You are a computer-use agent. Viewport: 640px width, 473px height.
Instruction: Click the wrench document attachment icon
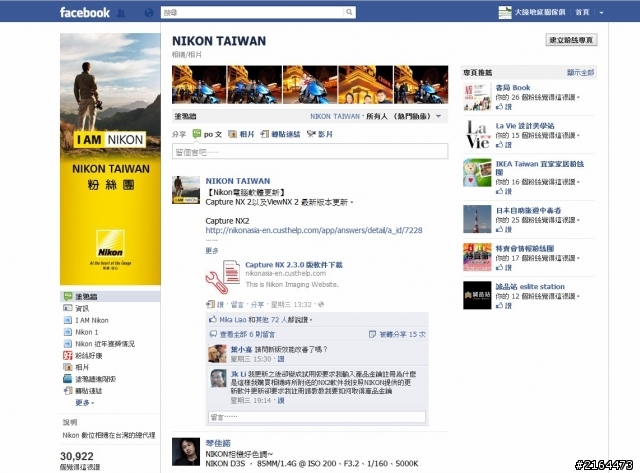(x=222, y=277)
